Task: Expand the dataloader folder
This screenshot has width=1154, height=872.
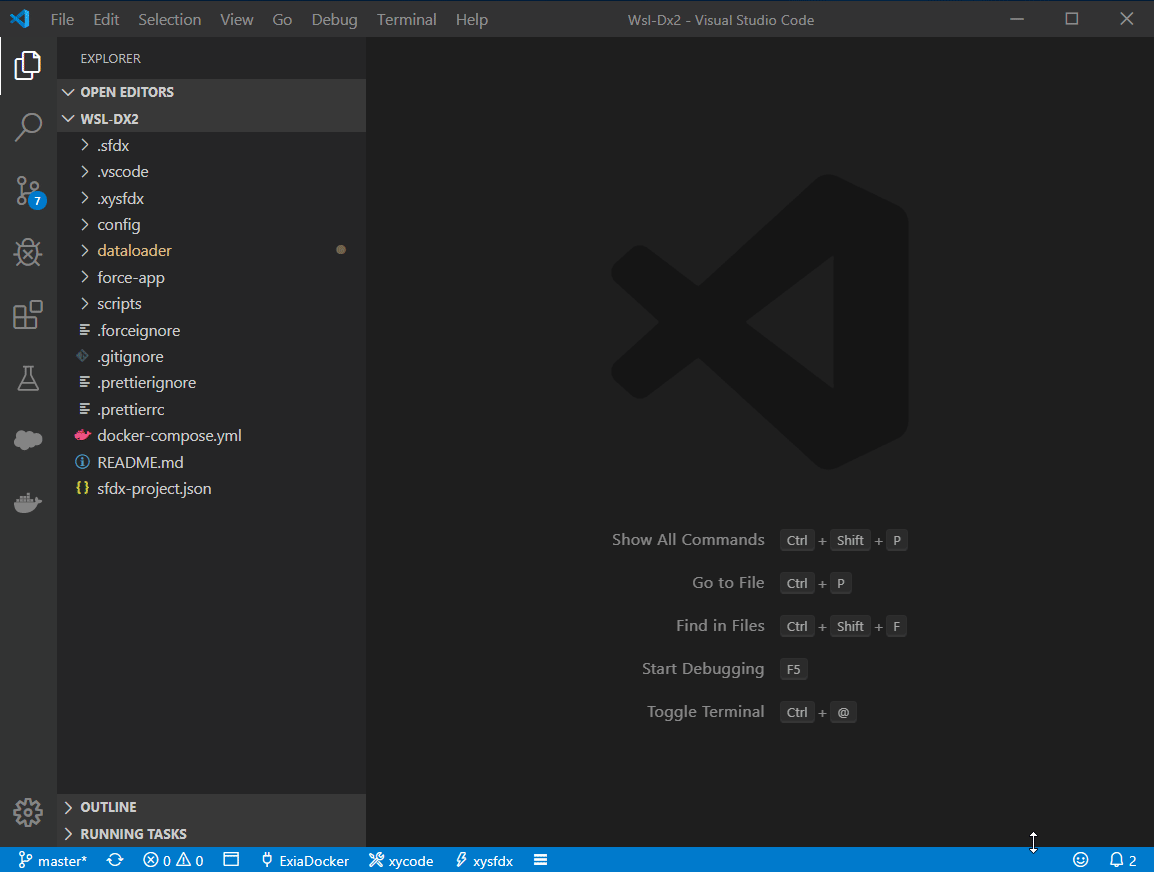Action: tap(211, 250)
